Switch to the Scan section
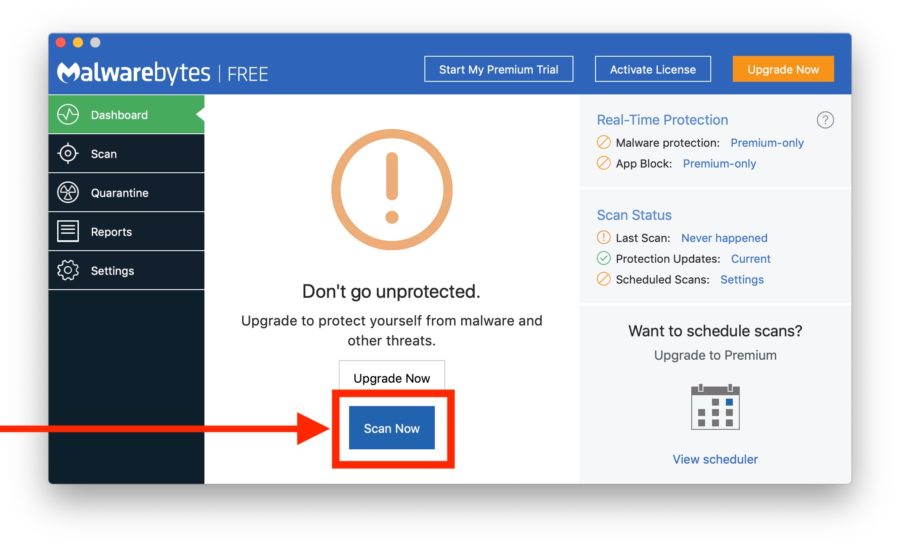Screen dimensions: 900x548 [126, 153]
